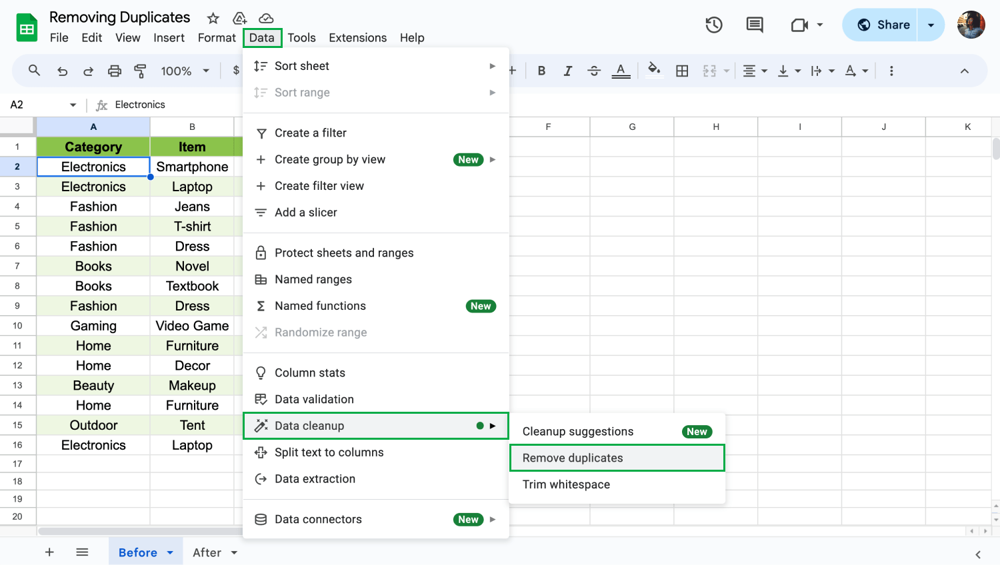The height and width of the screenshot is (565, 1000).
Task: Open the Before sheet tab menu arrow
Action: pyautogui.click(x=170, y=553)
